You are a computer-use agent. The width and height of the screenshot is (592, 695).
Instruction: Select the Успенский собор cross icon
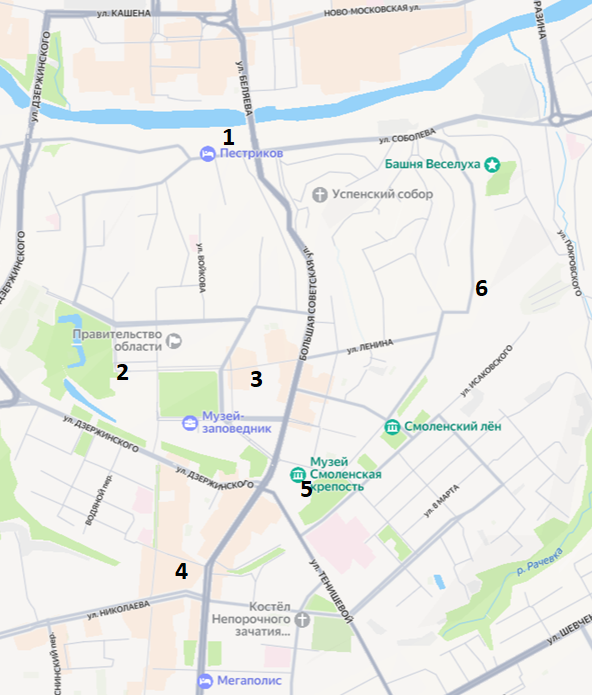click(319, 195)
